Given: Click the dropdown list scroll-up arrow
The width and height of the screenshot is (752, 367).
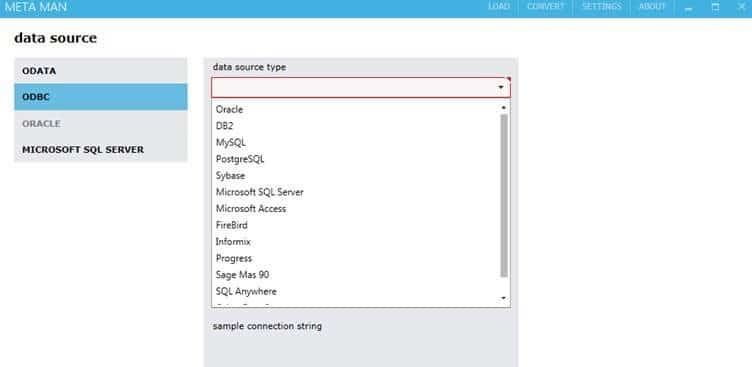Looking at the screenshot, I should pyautogui.click(x=504, y=107).
